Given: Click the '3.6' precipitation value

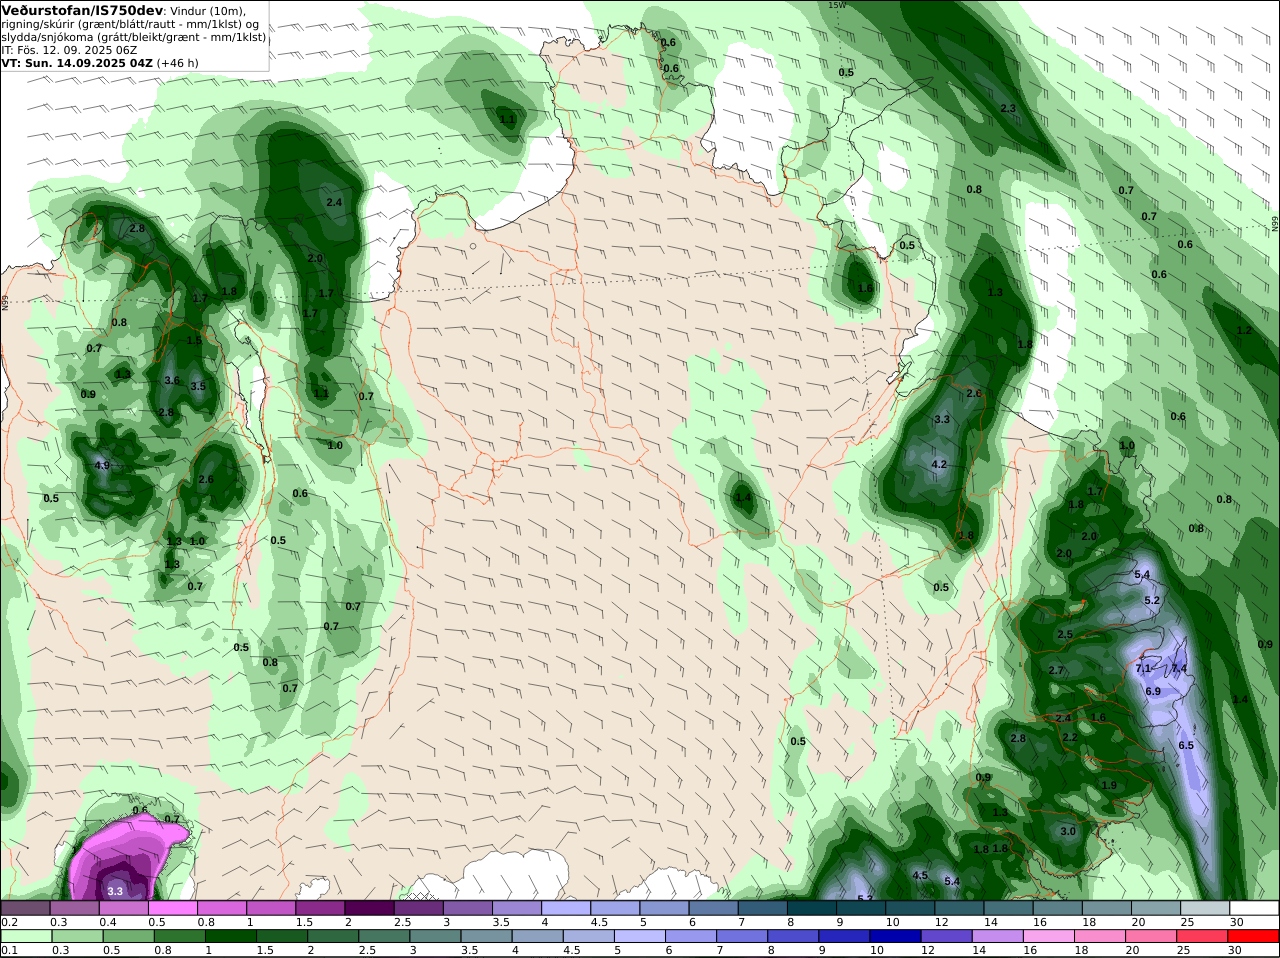Looking at the screenshot, I should point(172,380).
